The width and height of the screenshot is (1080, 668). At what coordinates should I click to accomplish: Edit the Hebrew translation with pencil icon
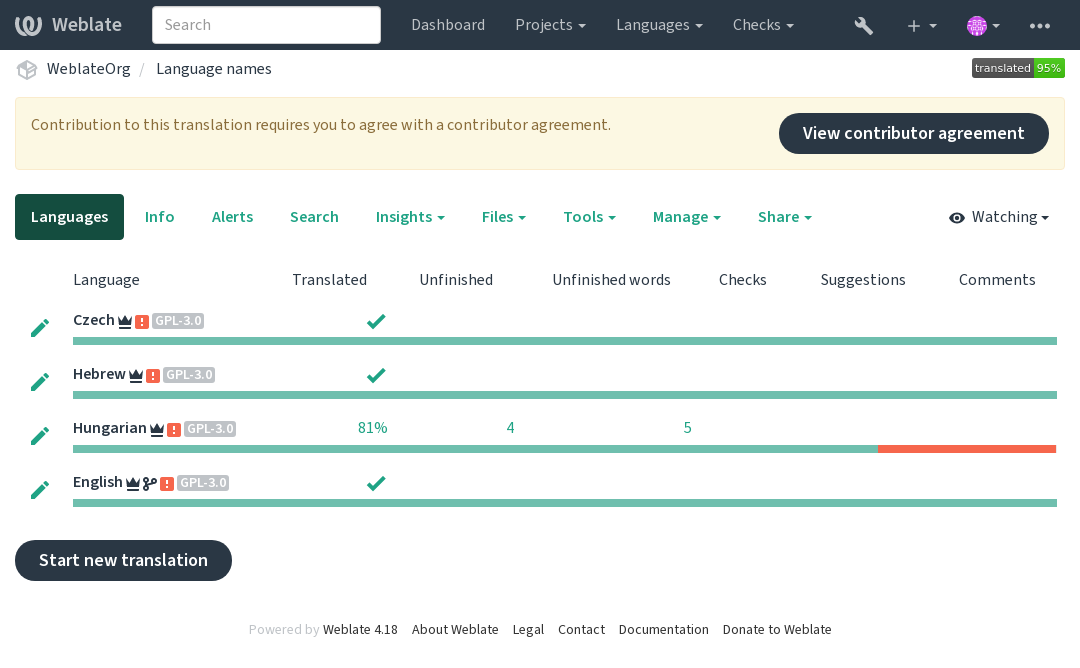pos(40,382)
